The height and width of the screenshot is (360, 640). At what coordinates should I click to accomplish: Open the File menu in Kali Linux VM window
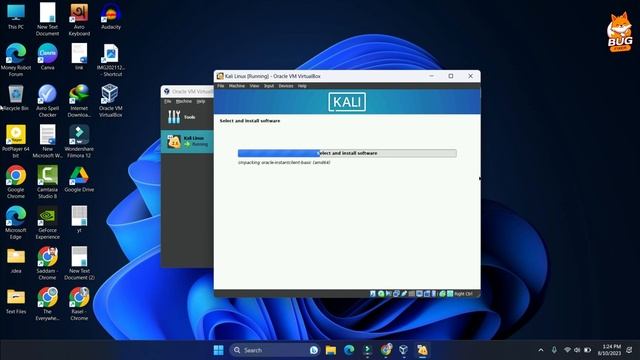tap(220, 86)
